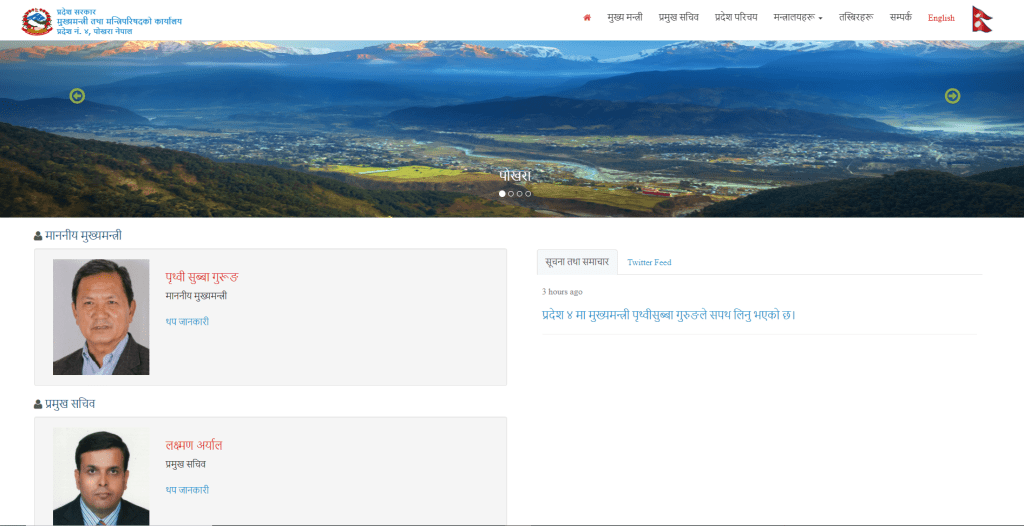Select the second carousel indicator dot
The image size is (1024, 526).
(x=511, y=193)
